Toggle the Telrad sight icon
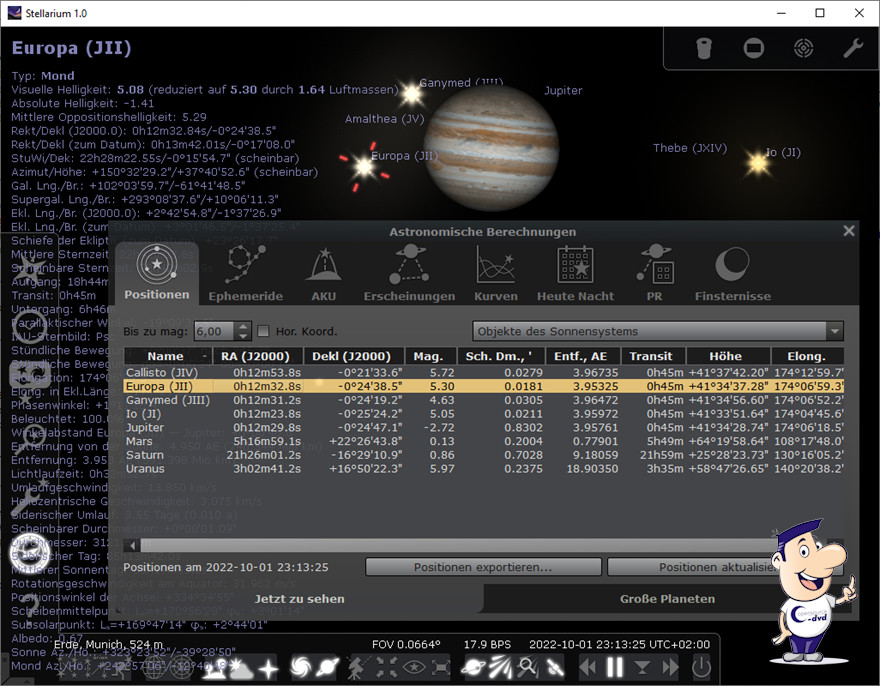The width and height of the screenshot is (880, 686). pos(803,48)
